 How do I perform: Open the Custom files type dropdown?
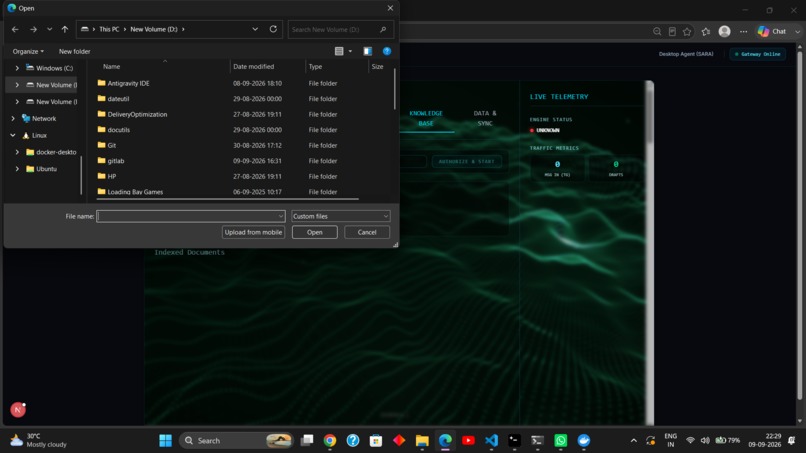(x=340, y=216)
